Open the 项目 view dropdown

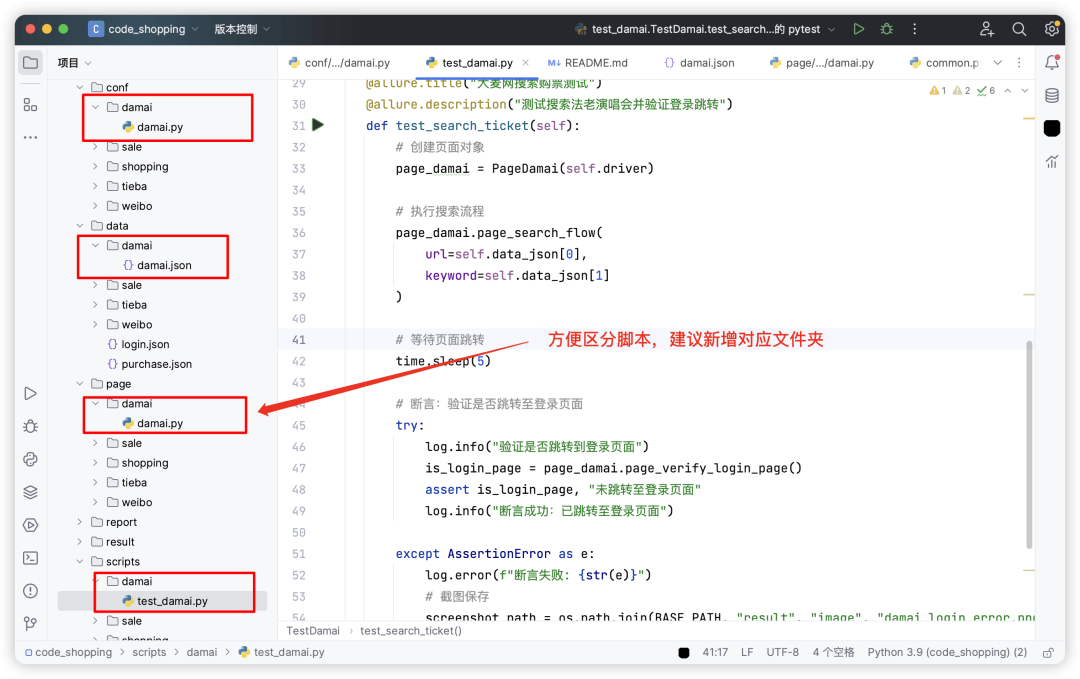pyautogui.click(x=74, y=63)
